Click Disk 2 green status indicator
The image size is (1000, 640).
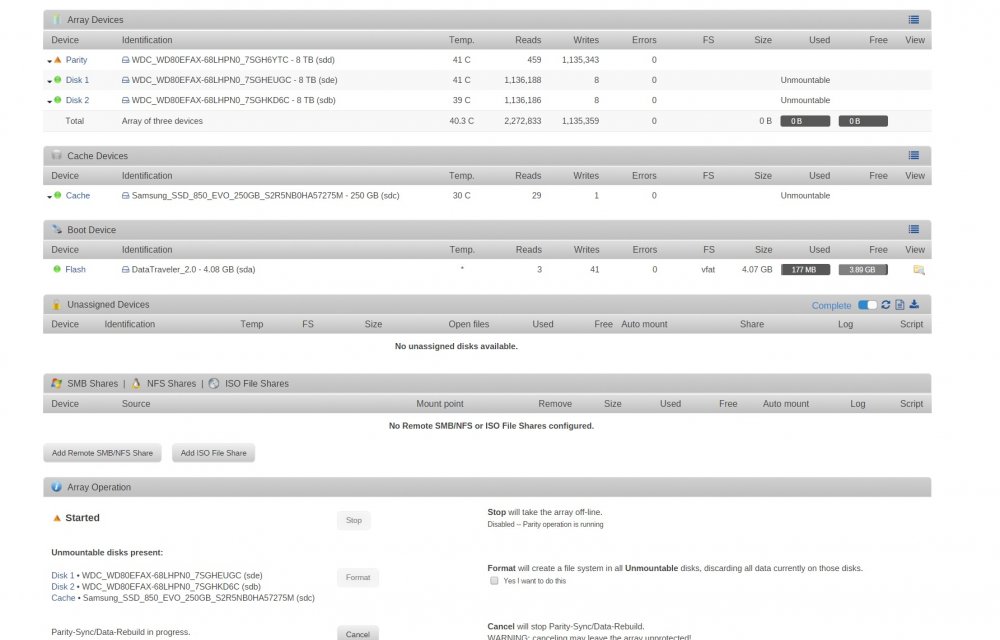(57, 100)
